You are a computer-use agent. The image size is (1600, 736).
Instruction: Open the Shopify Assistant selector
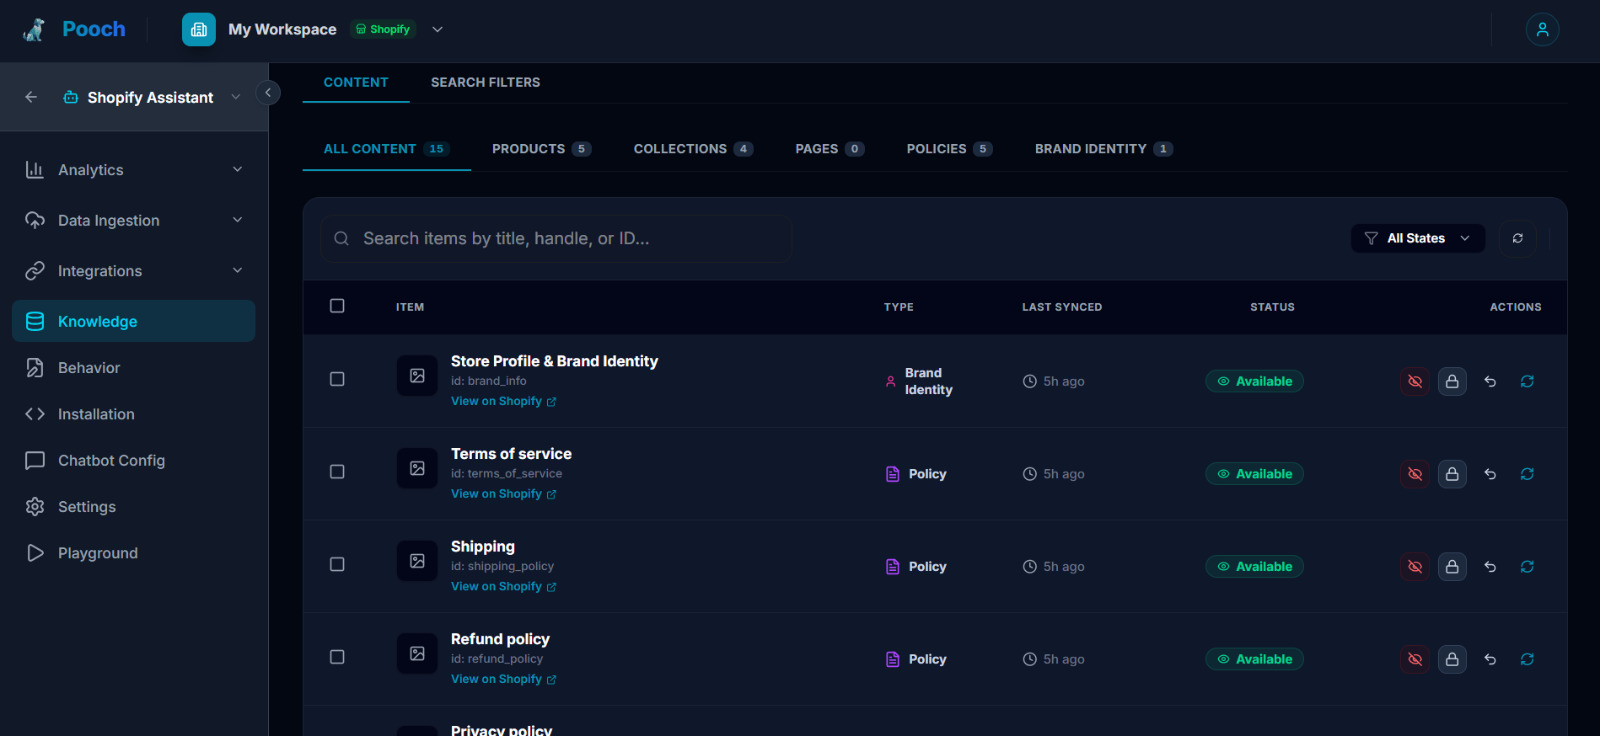[x=152, y=97]
